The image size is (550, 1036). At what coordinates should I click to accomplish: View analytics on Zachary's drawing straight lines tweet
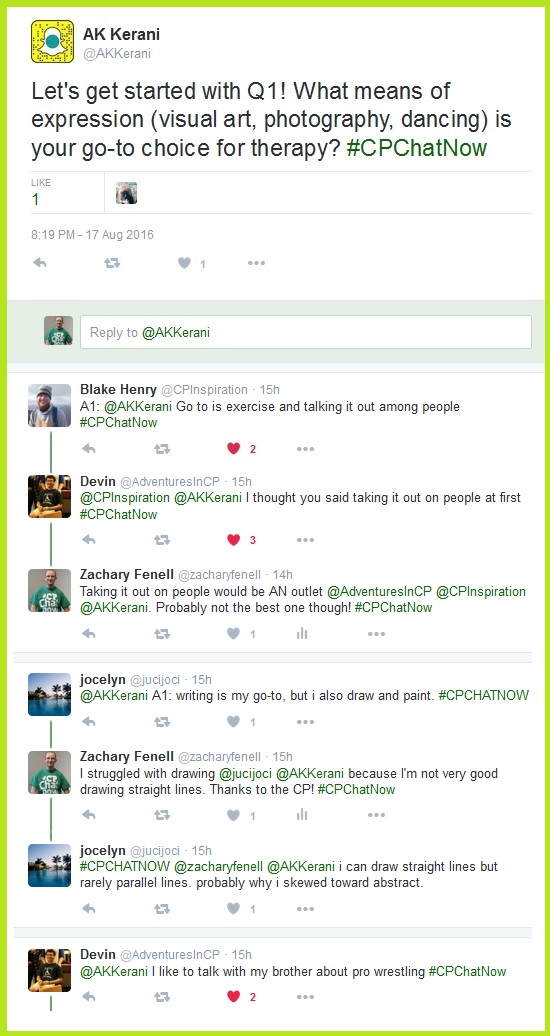(x=302, y=815)
